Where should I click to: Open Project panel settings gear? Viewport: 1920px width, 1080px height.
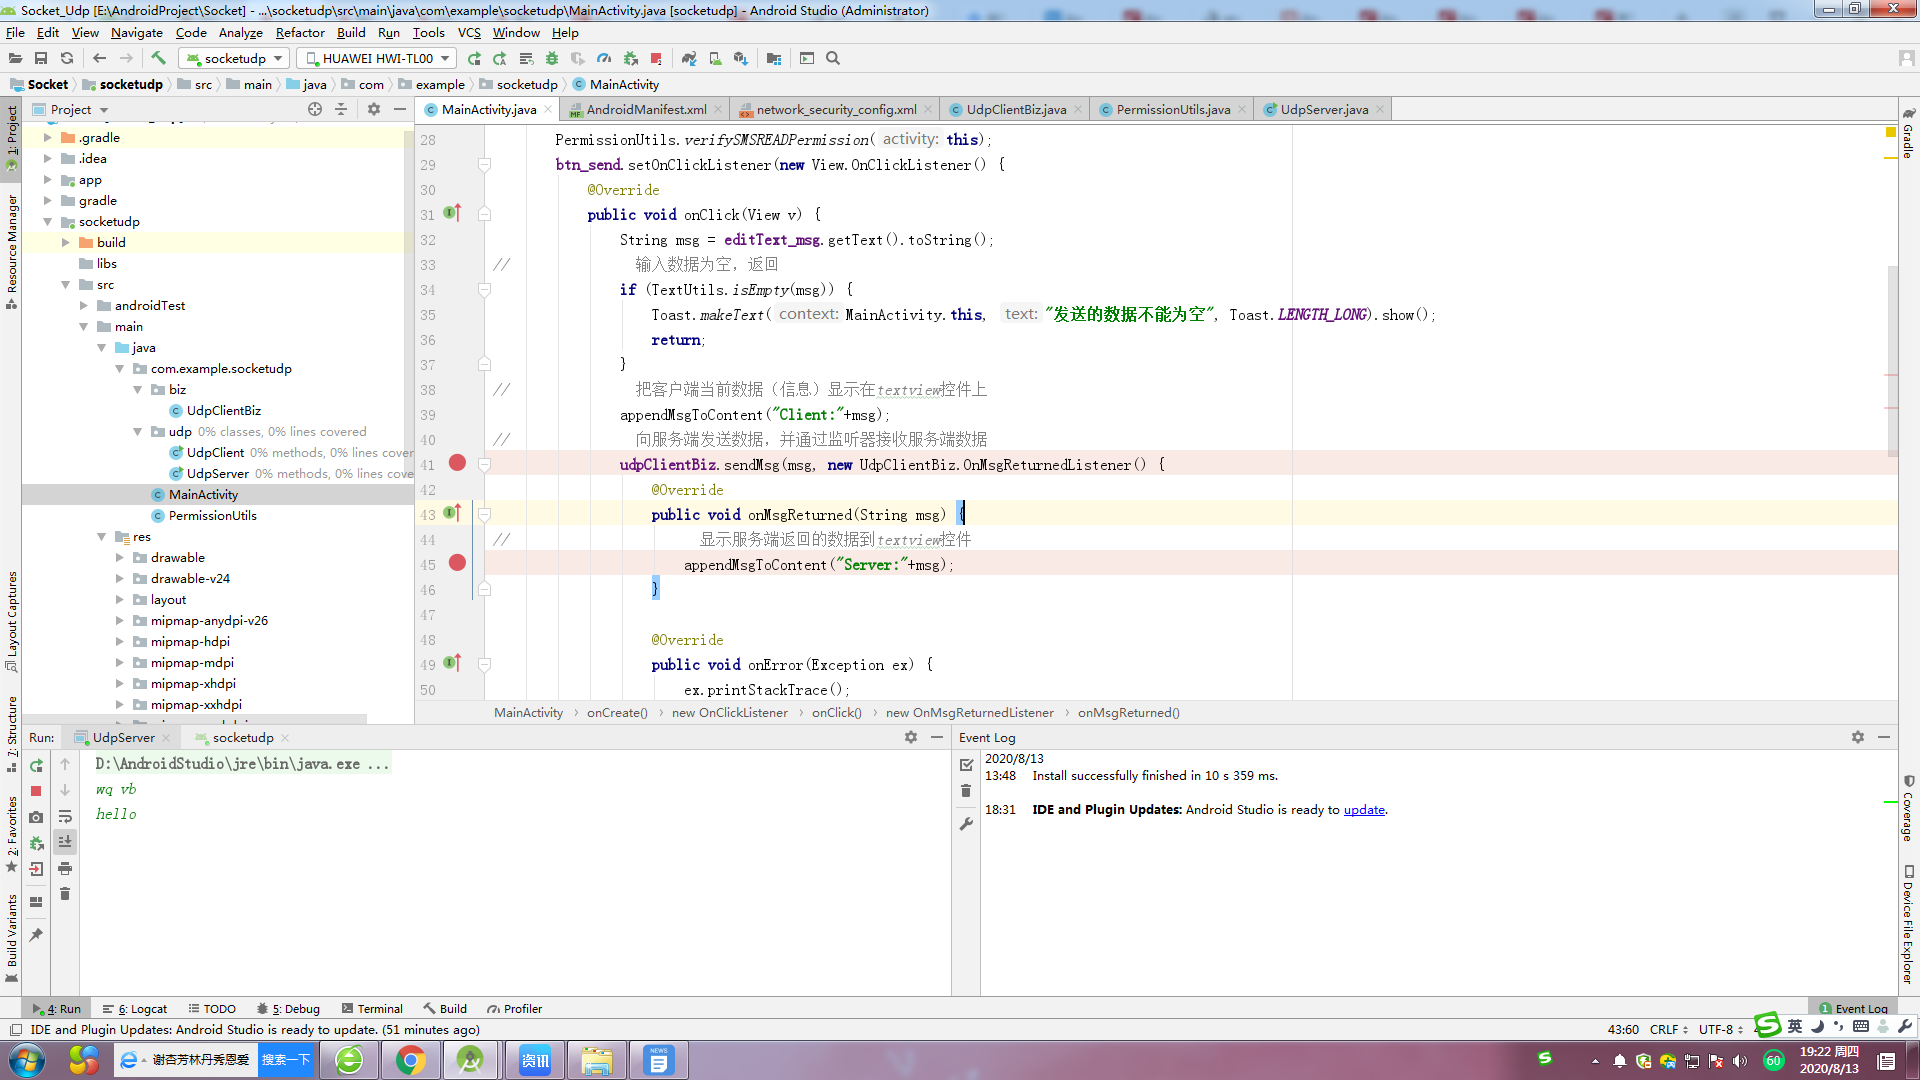click(374, 109)
